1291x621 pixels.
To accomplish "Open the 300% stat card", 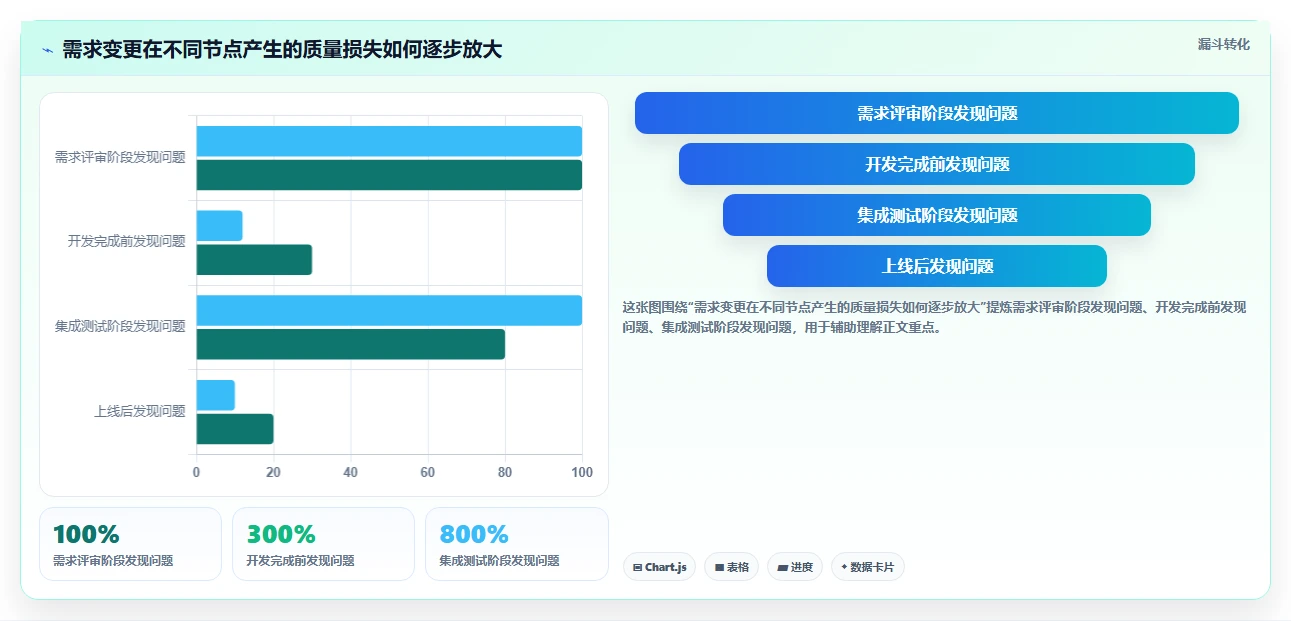I will [x=323, y=544].
